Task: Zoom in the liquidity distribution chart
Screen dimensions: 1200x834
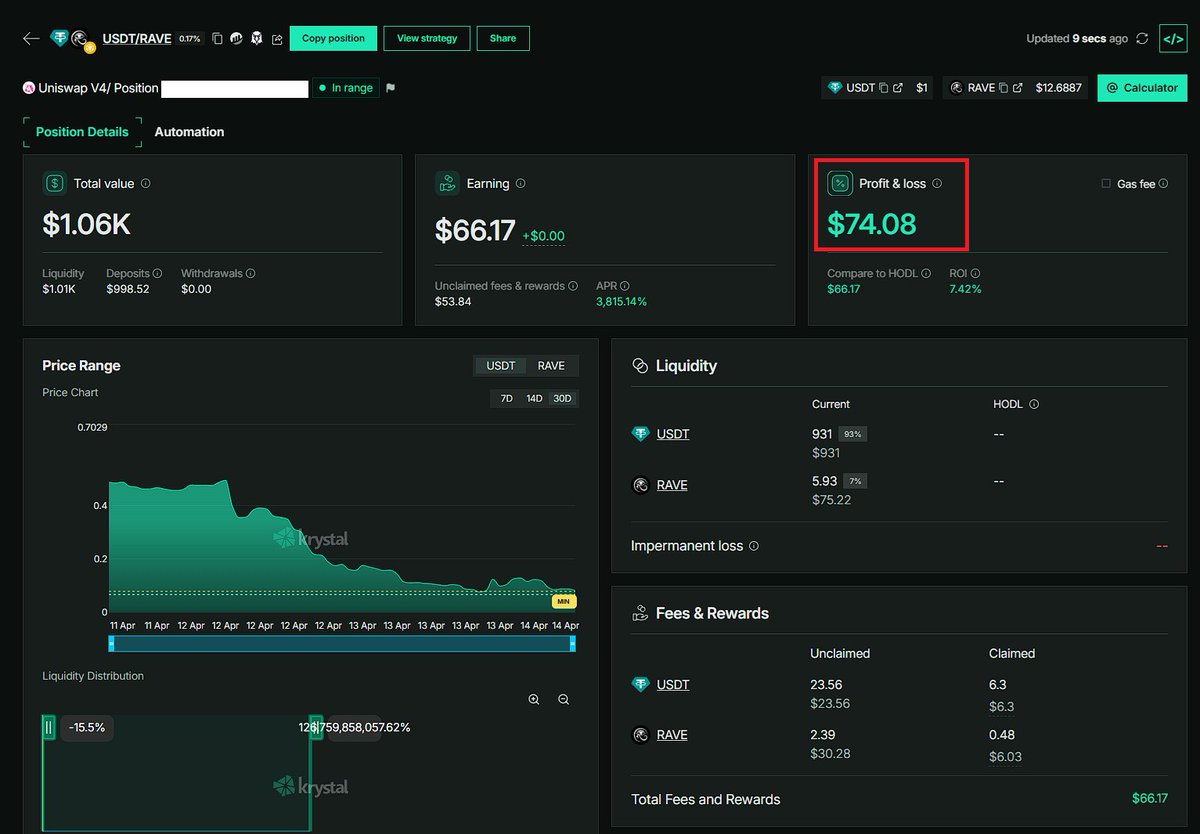Action: (x=534, y=700)
